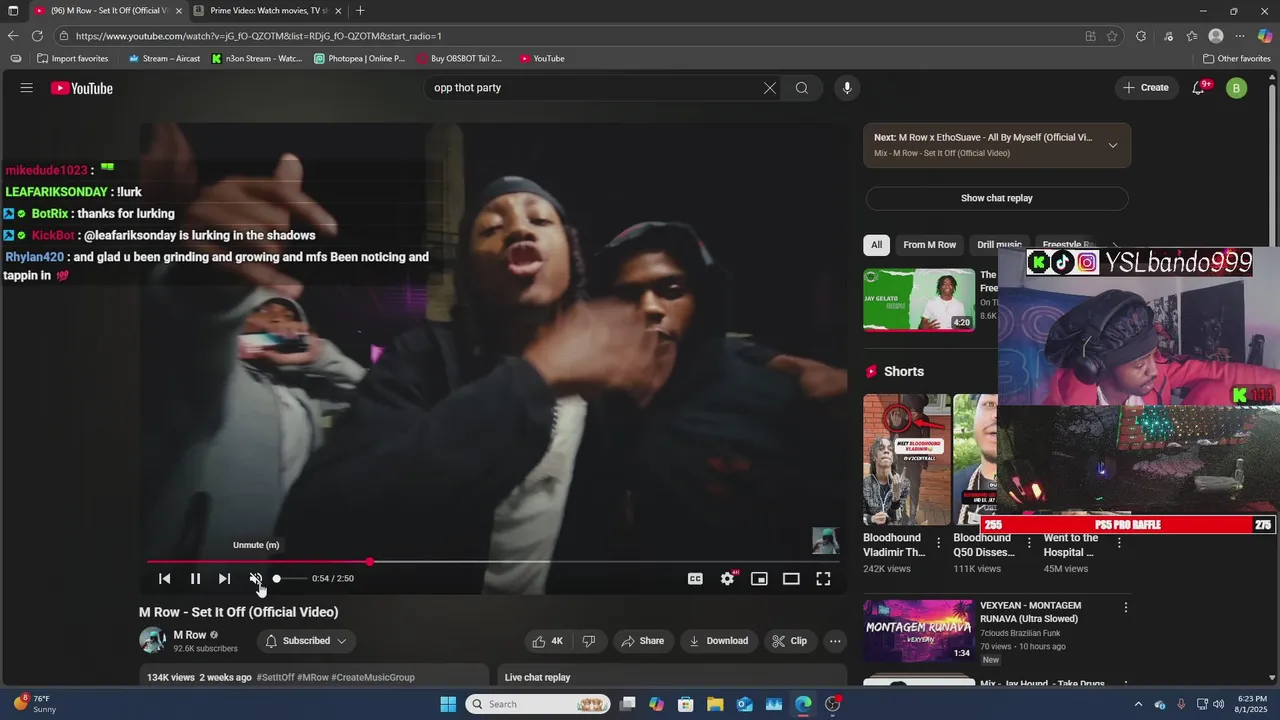This screenshot has height=720, width=1280.
Task: Open YouTube notifications bell
Action: 1199,88
